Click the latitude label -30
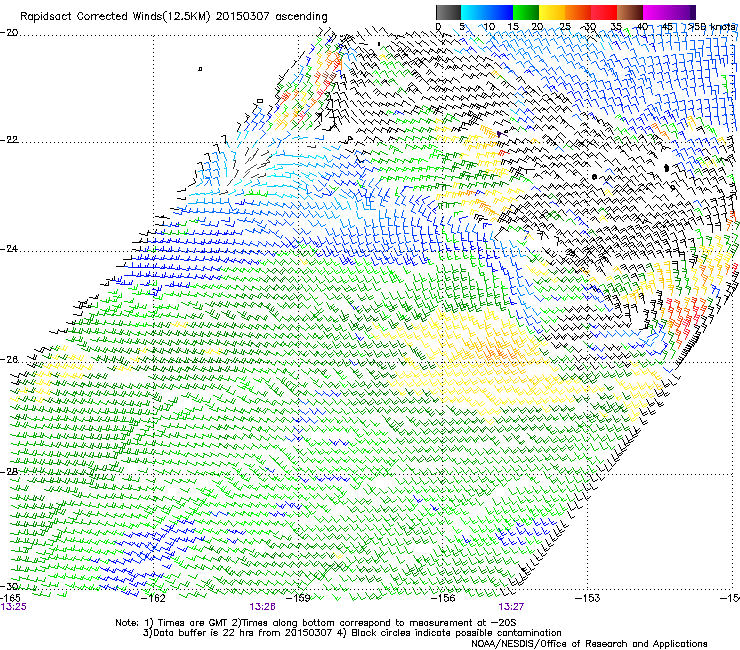The height and width of the screenshot is (650, 740). (x=9, y=586)
